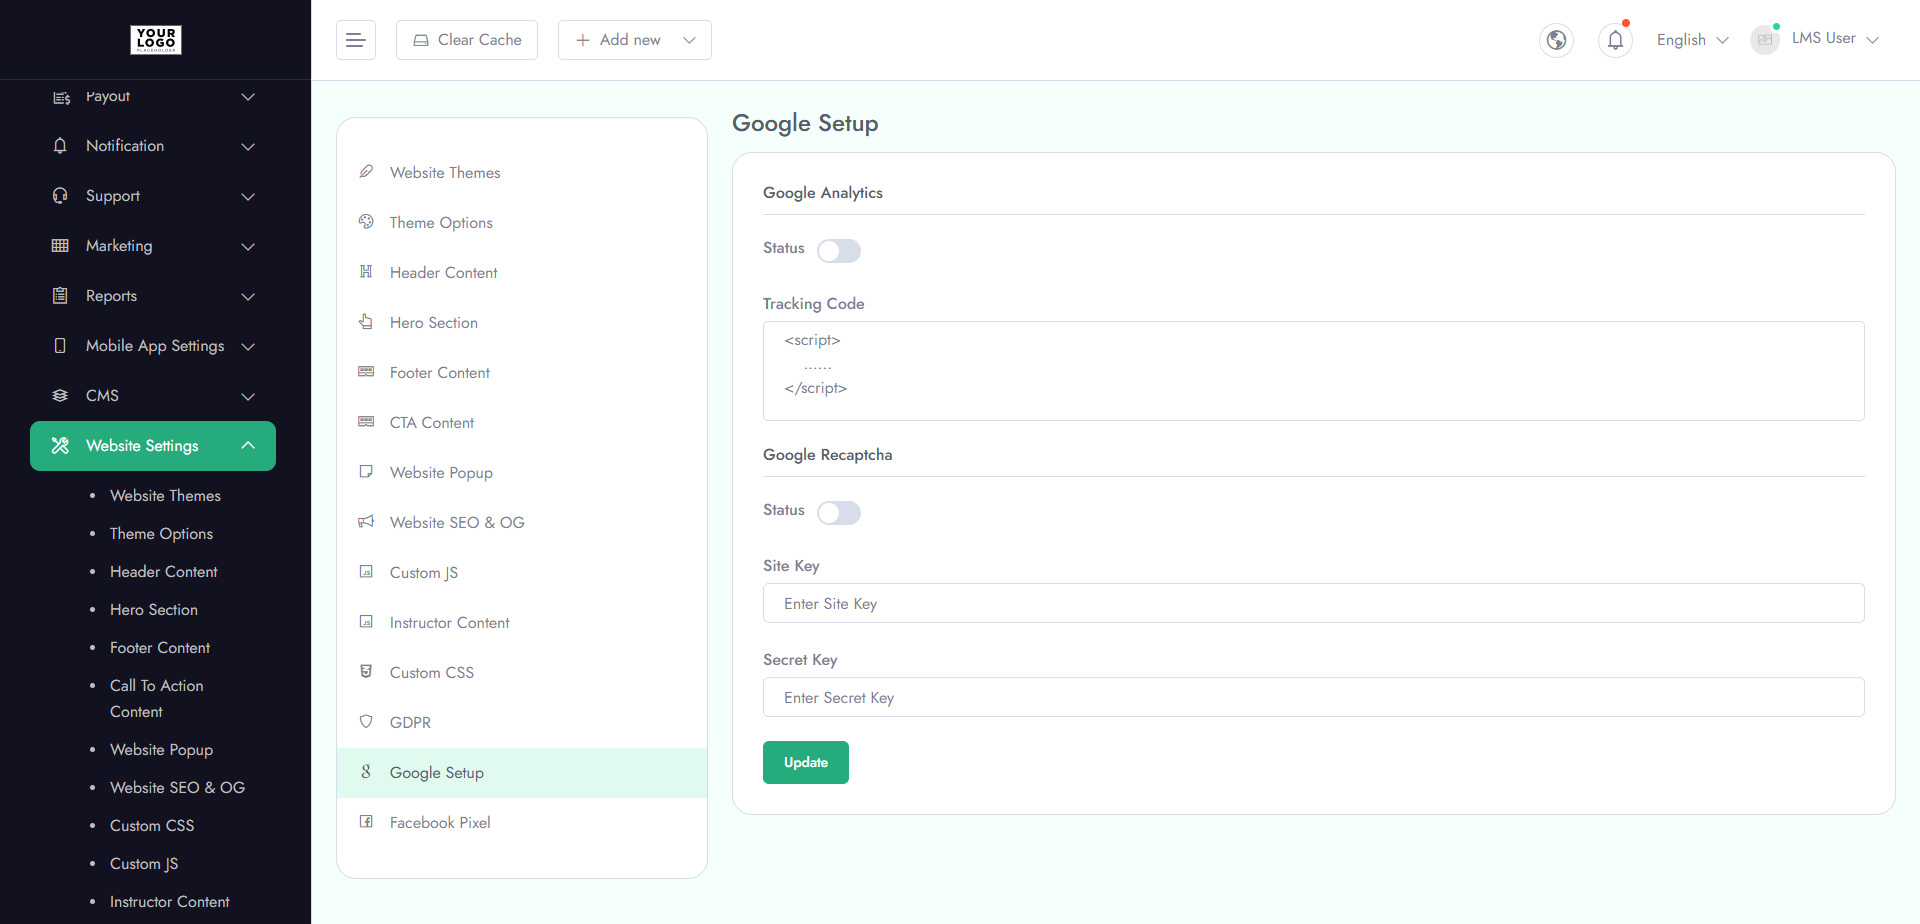The width and height of the screenshot is (1920, 924).
Task: Open Website Popup in sidebar submenu
Action: tap(161, 750)
